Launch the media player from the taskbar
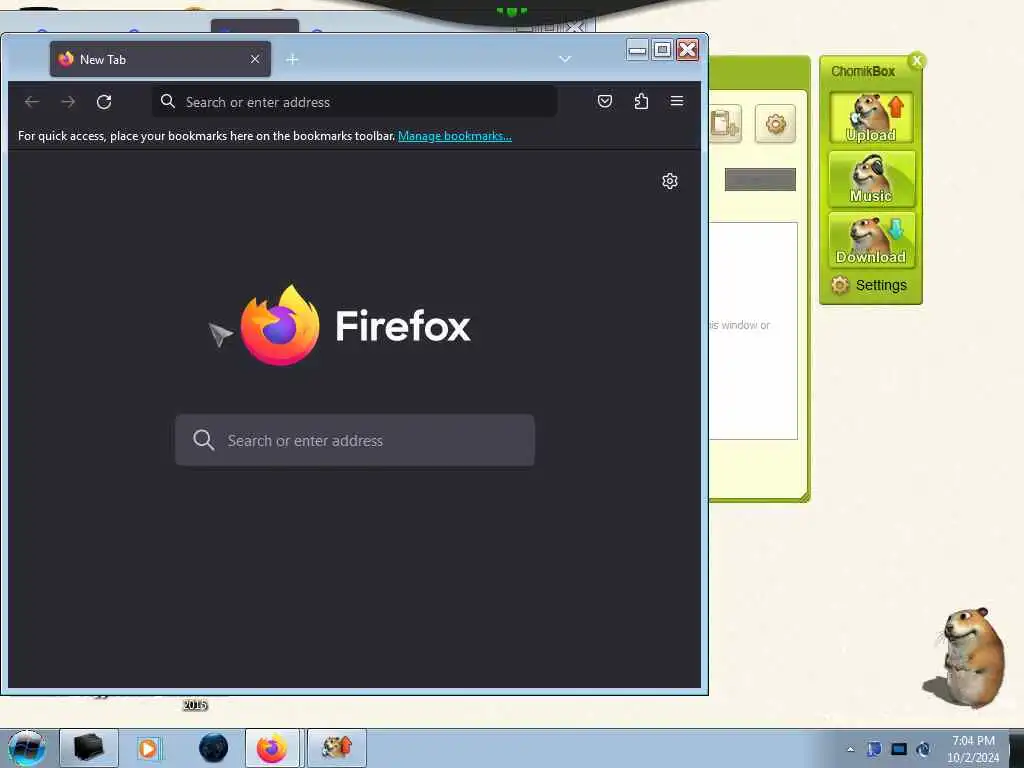 point(149,748)
